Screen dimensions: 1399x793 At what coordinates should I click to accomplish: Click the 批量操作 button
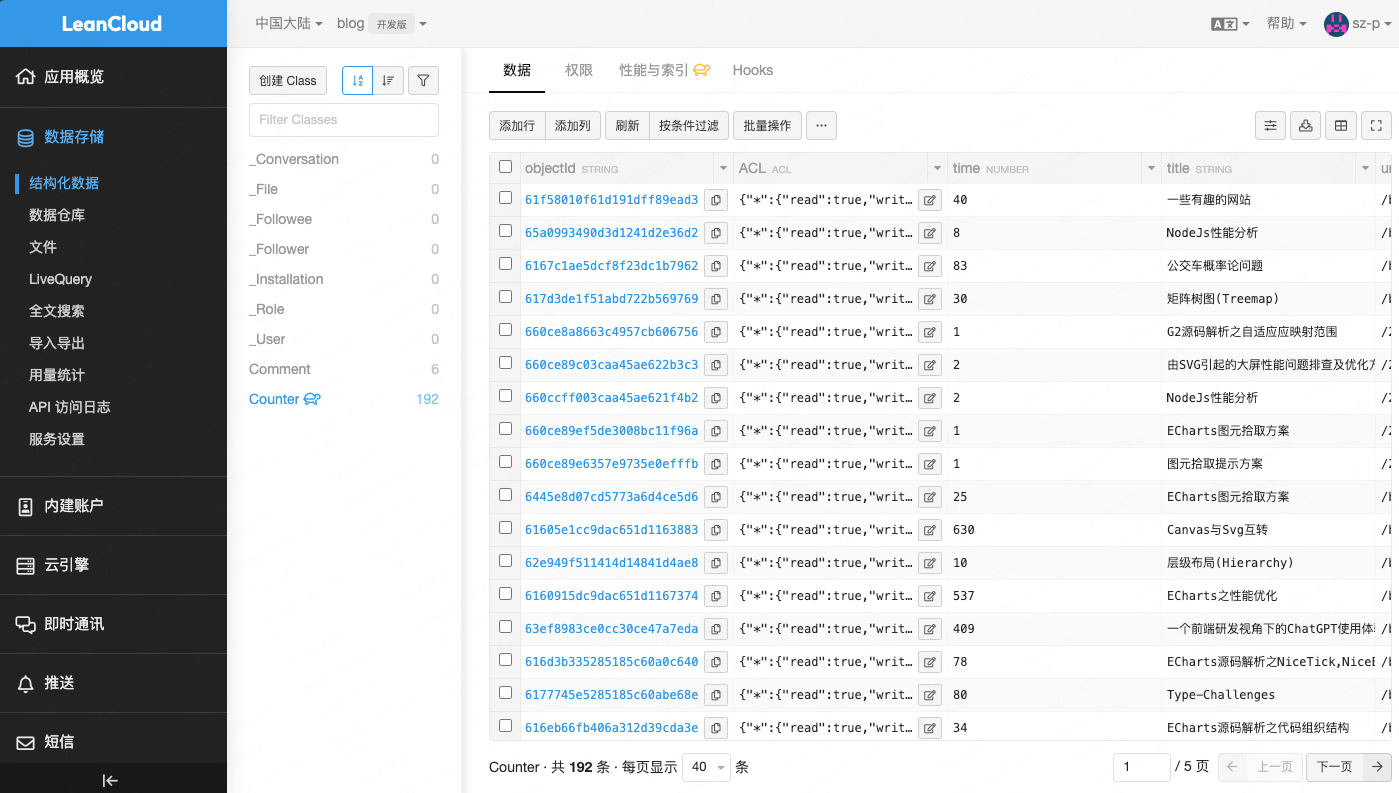767,125
